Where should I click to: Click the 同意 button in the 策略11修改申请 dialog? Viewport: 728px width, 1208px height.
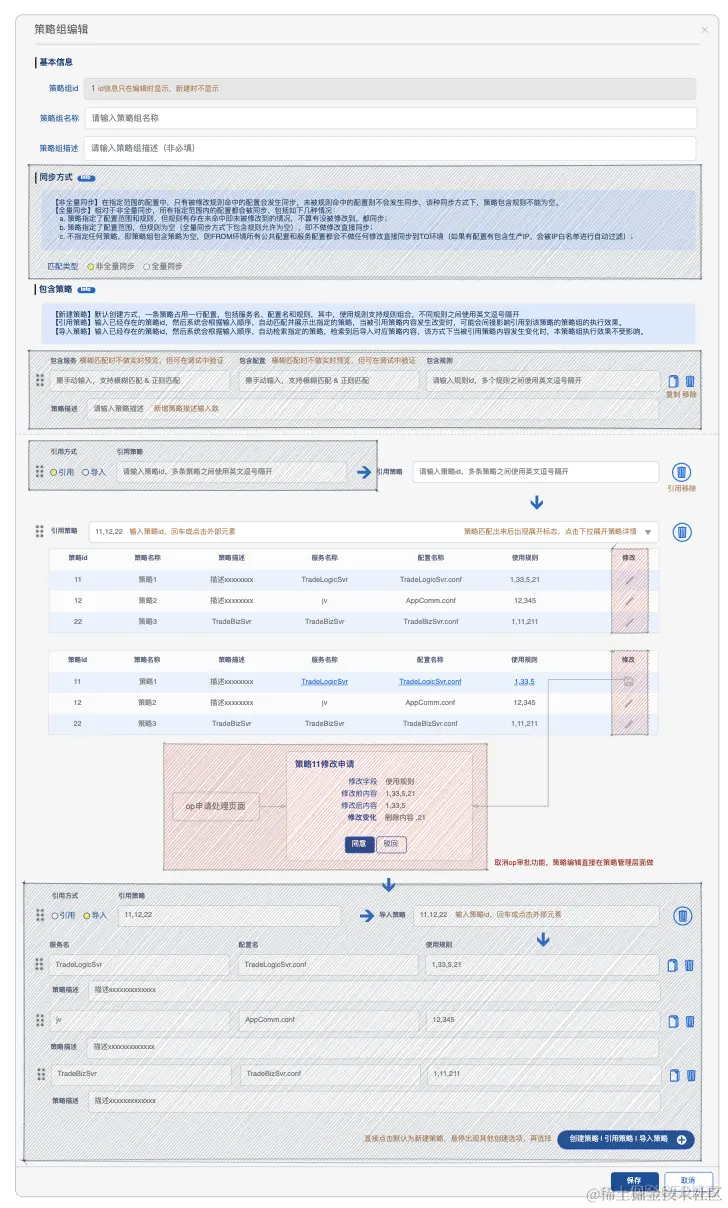click(359, 844)
